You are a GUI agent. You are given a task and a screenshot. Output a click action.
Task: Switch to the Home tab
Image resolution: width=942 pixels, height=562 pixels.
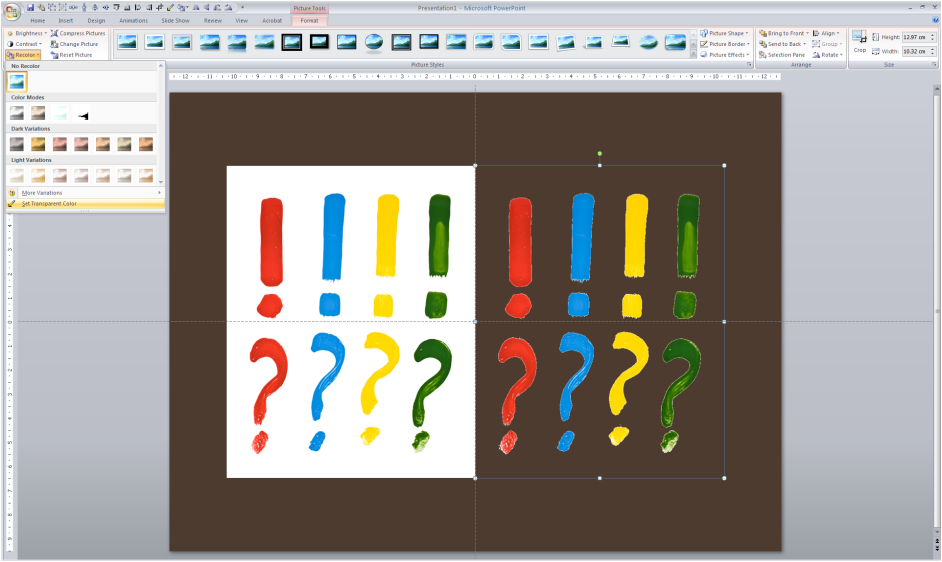38,20
